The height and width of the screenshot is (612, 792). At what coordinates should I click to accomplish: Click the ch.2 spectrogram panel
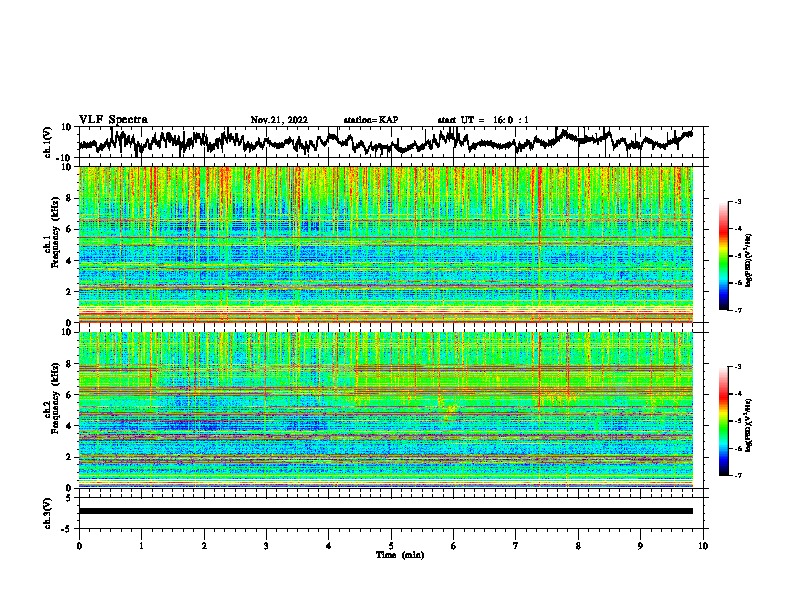coord(385,410)
